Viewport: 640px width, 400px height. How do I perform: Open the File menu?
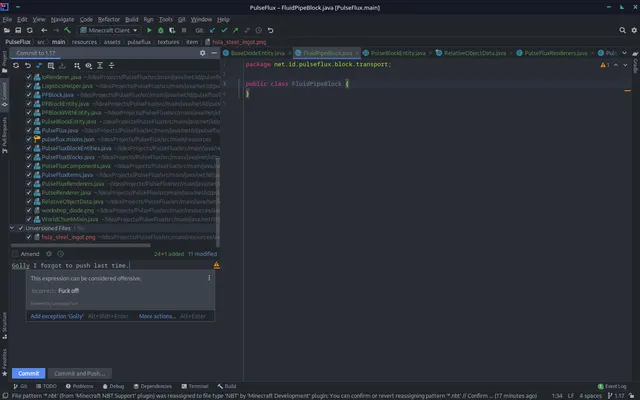pos(7,19)
